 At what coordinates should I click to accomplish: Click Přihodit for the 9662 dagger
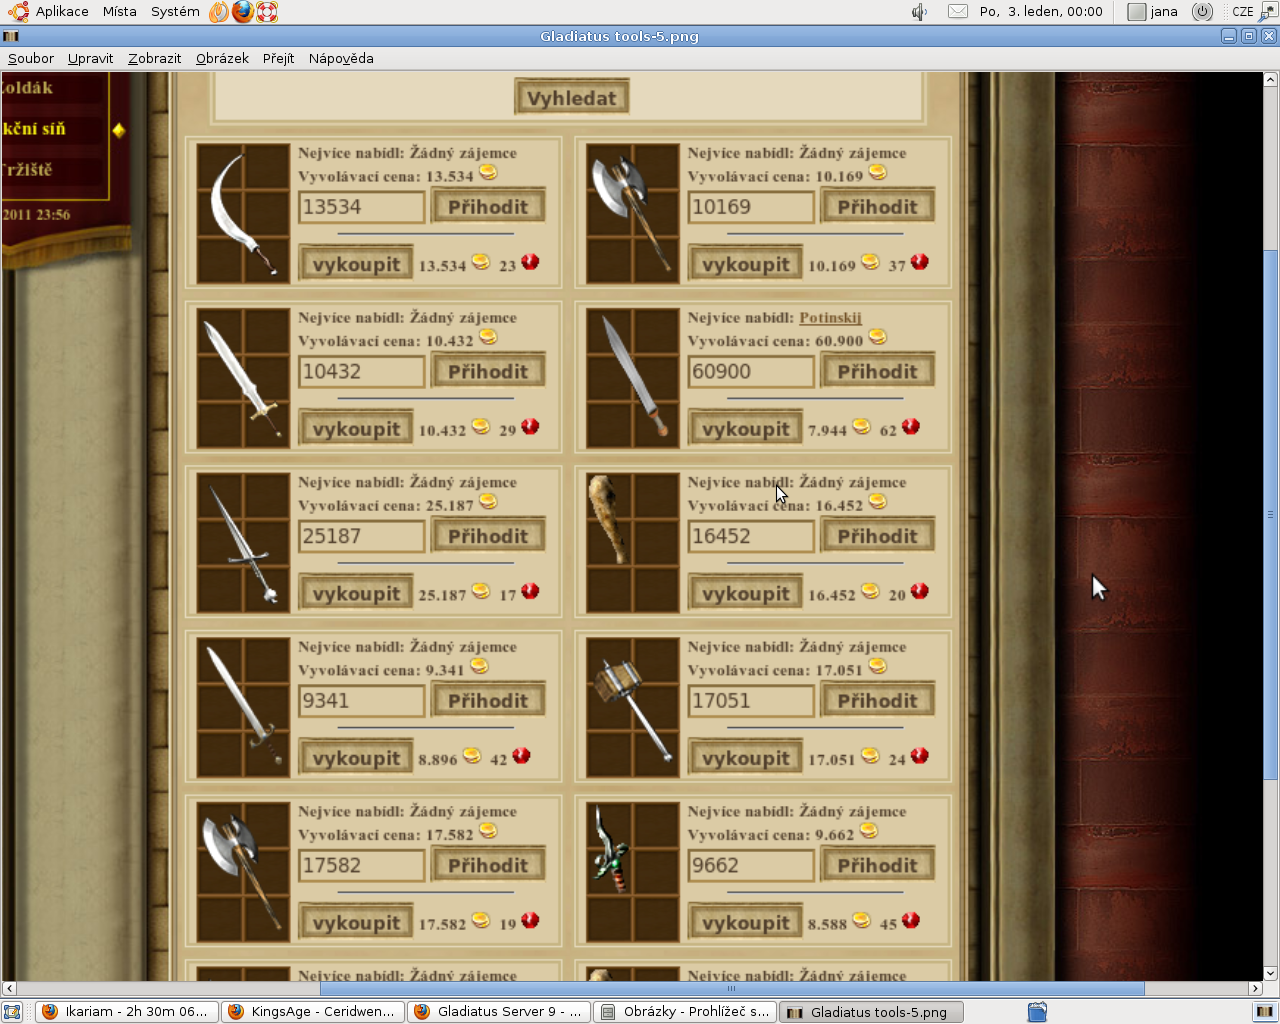coord(878,865)
